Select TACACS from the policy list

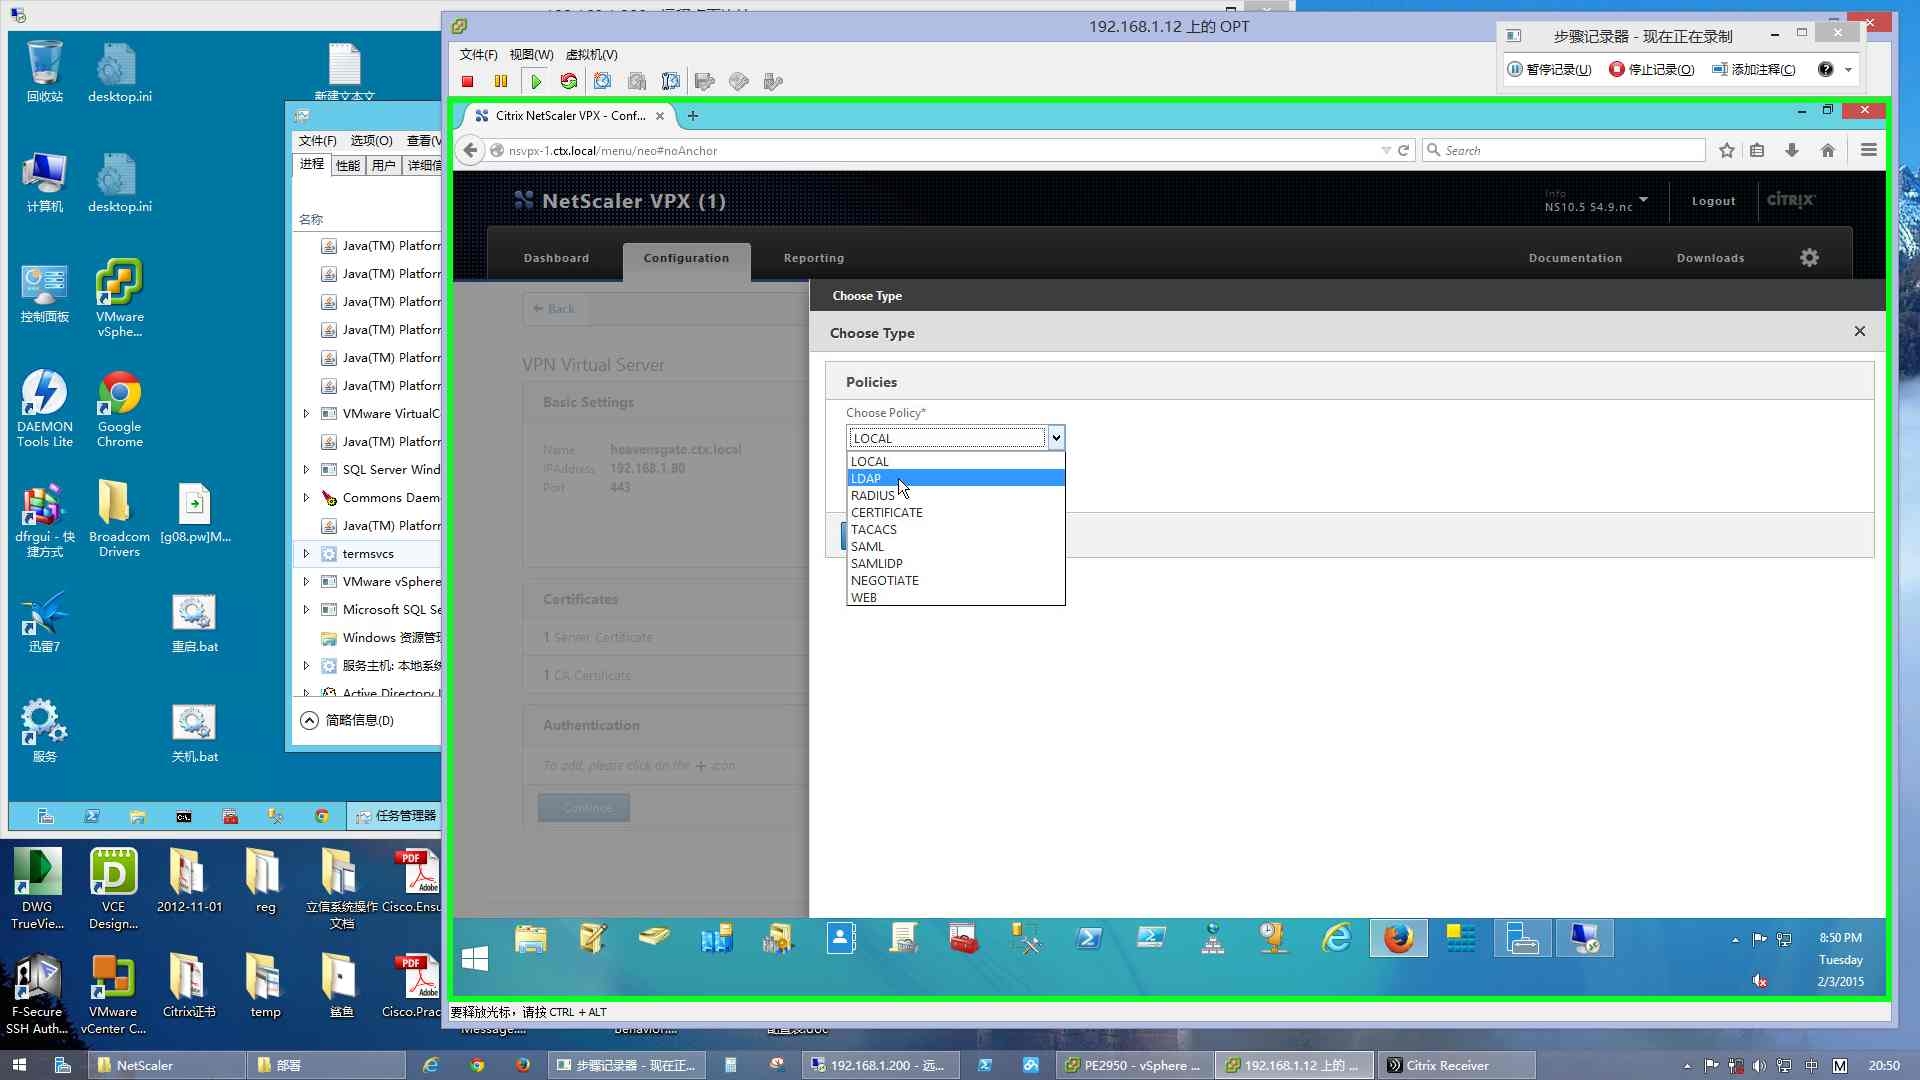[x=955, y=530]
